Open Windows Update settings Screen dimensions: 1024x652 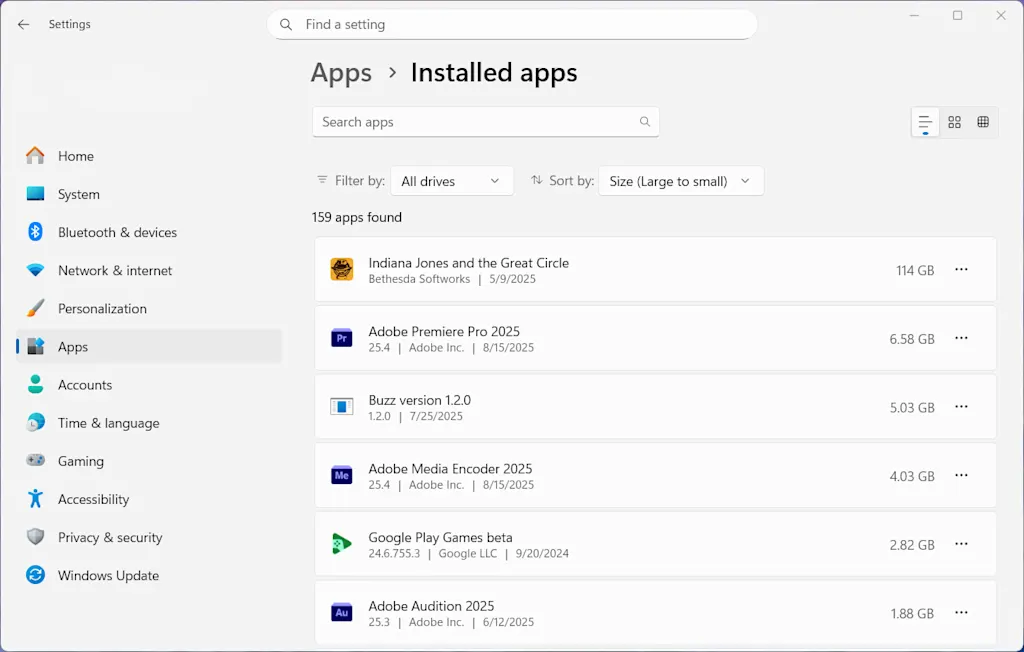point(108,576)
